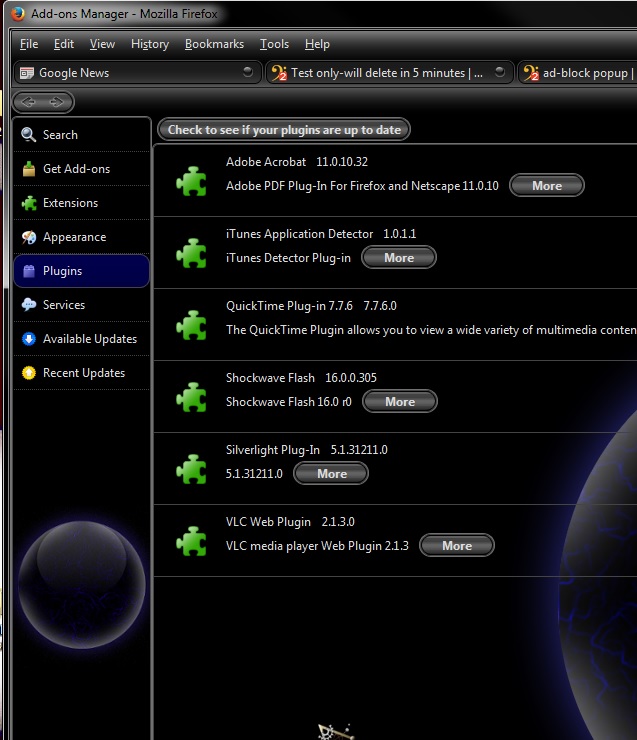Open the Tools menu

(274, 44)
